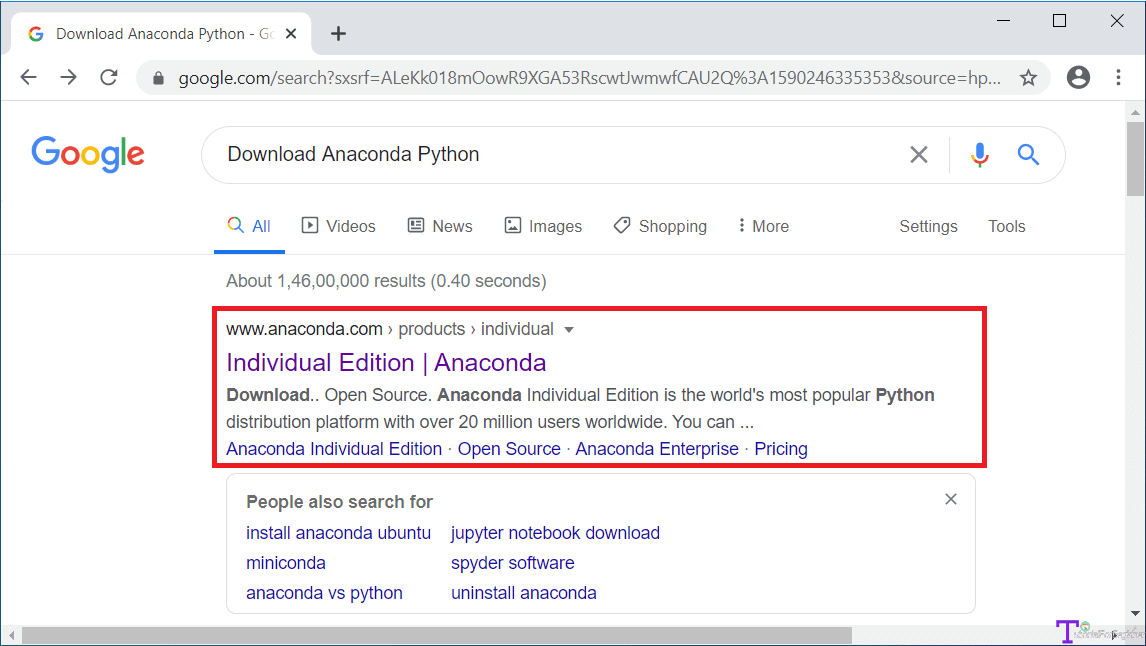
Task: Open the Pricing sitelink
Action: tap(781, 449)
